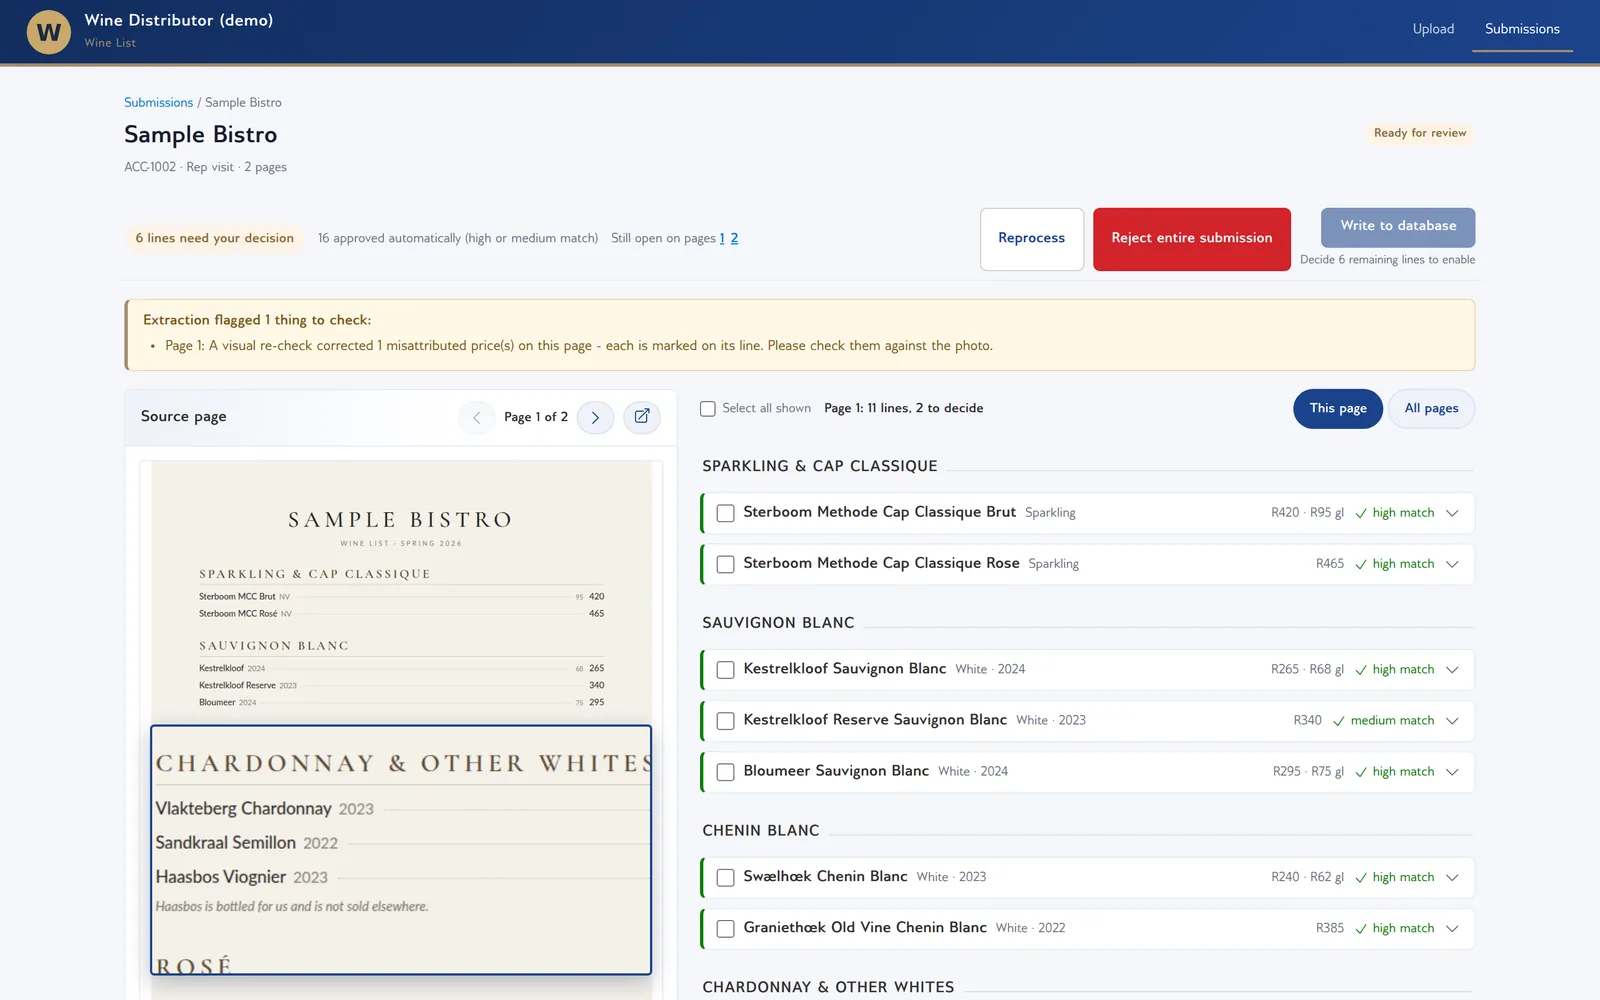Check the Bloumeer Sauvignon Blanc line
Screen dimensions: 1600x1000
click(726, 772)
